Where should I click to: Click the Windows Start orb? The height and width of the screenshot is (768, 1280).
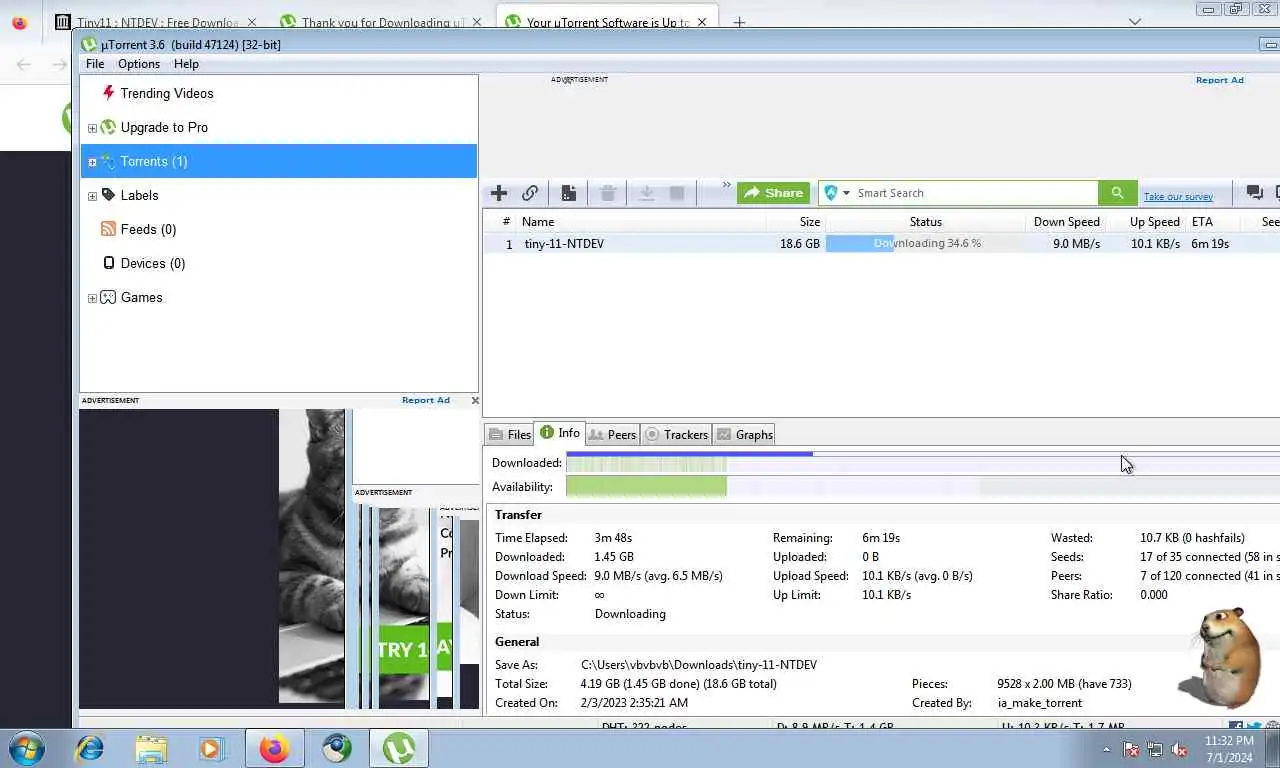pos(26,748)
